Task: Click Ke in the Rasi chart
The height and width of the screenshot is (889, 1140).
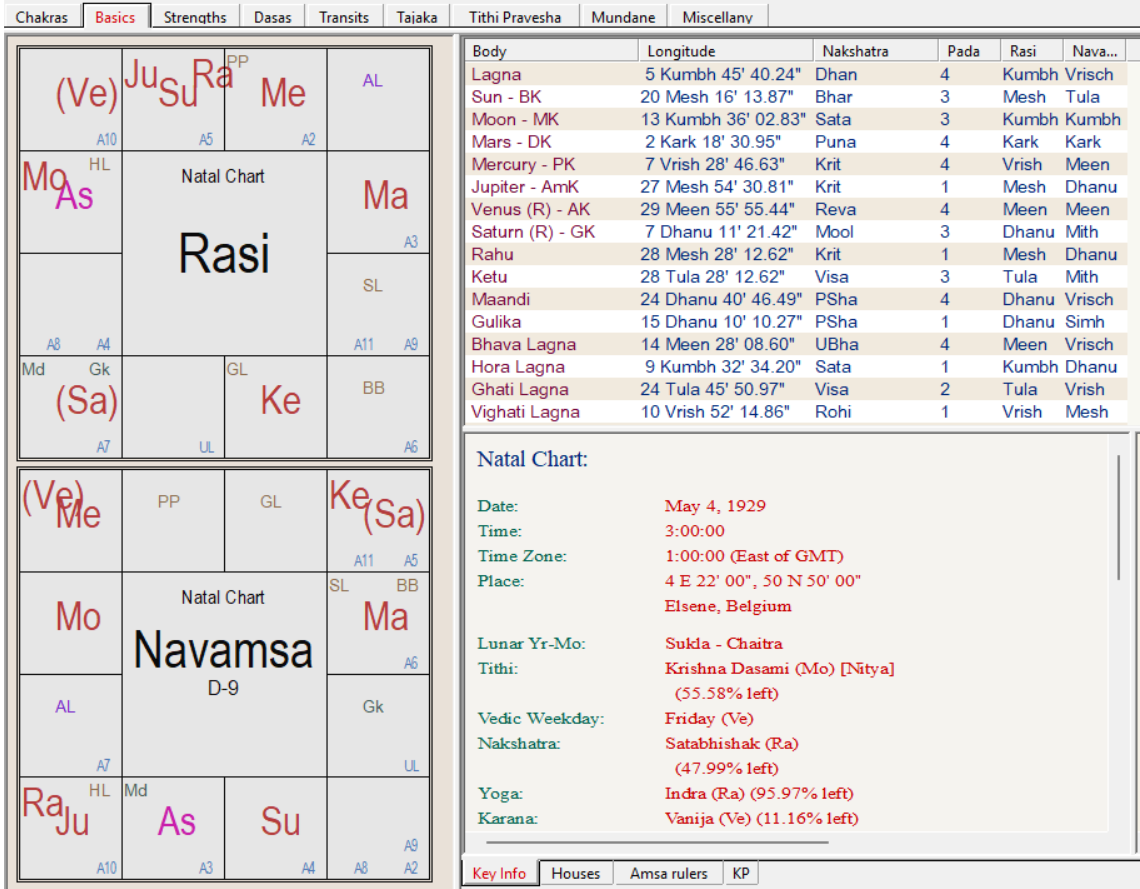Action: point(281,401)
